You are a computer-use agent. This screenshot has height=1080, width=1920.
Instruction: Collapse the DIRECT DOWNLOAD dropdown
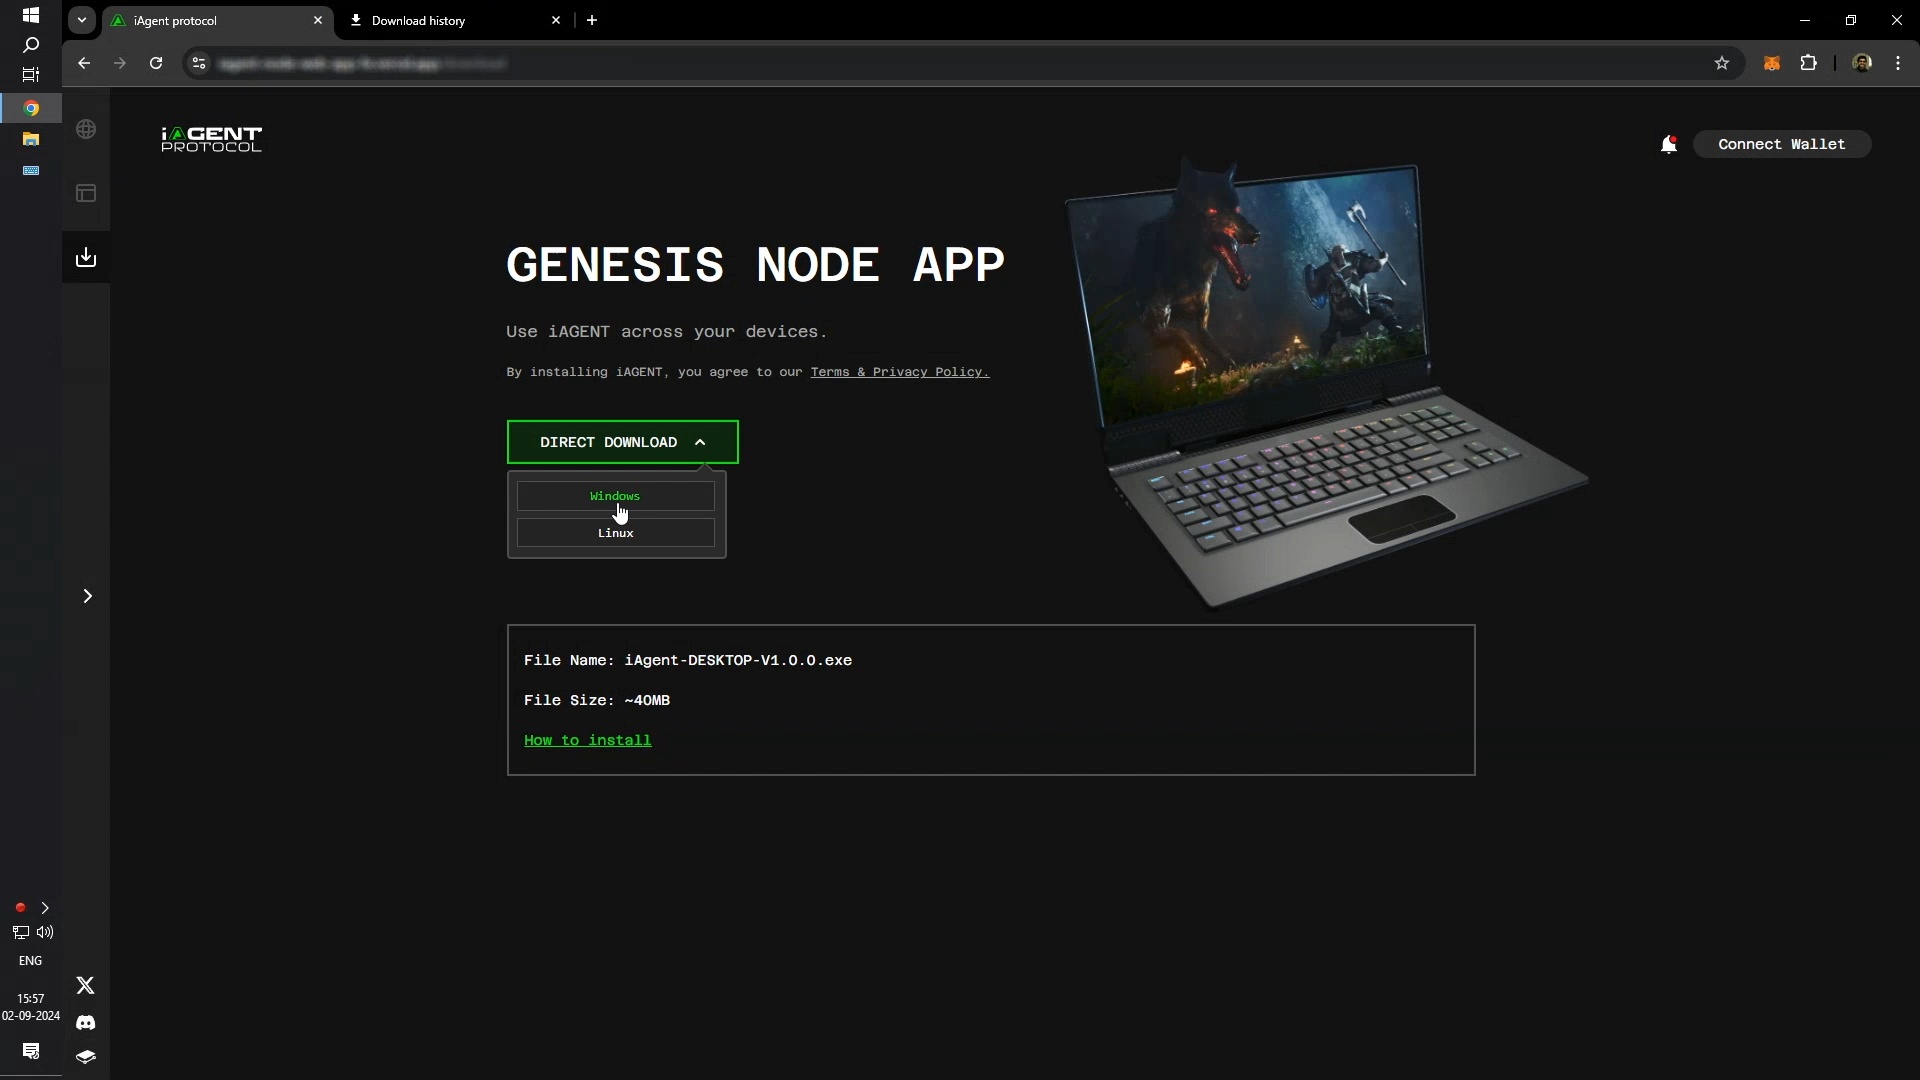coord(622,442)
